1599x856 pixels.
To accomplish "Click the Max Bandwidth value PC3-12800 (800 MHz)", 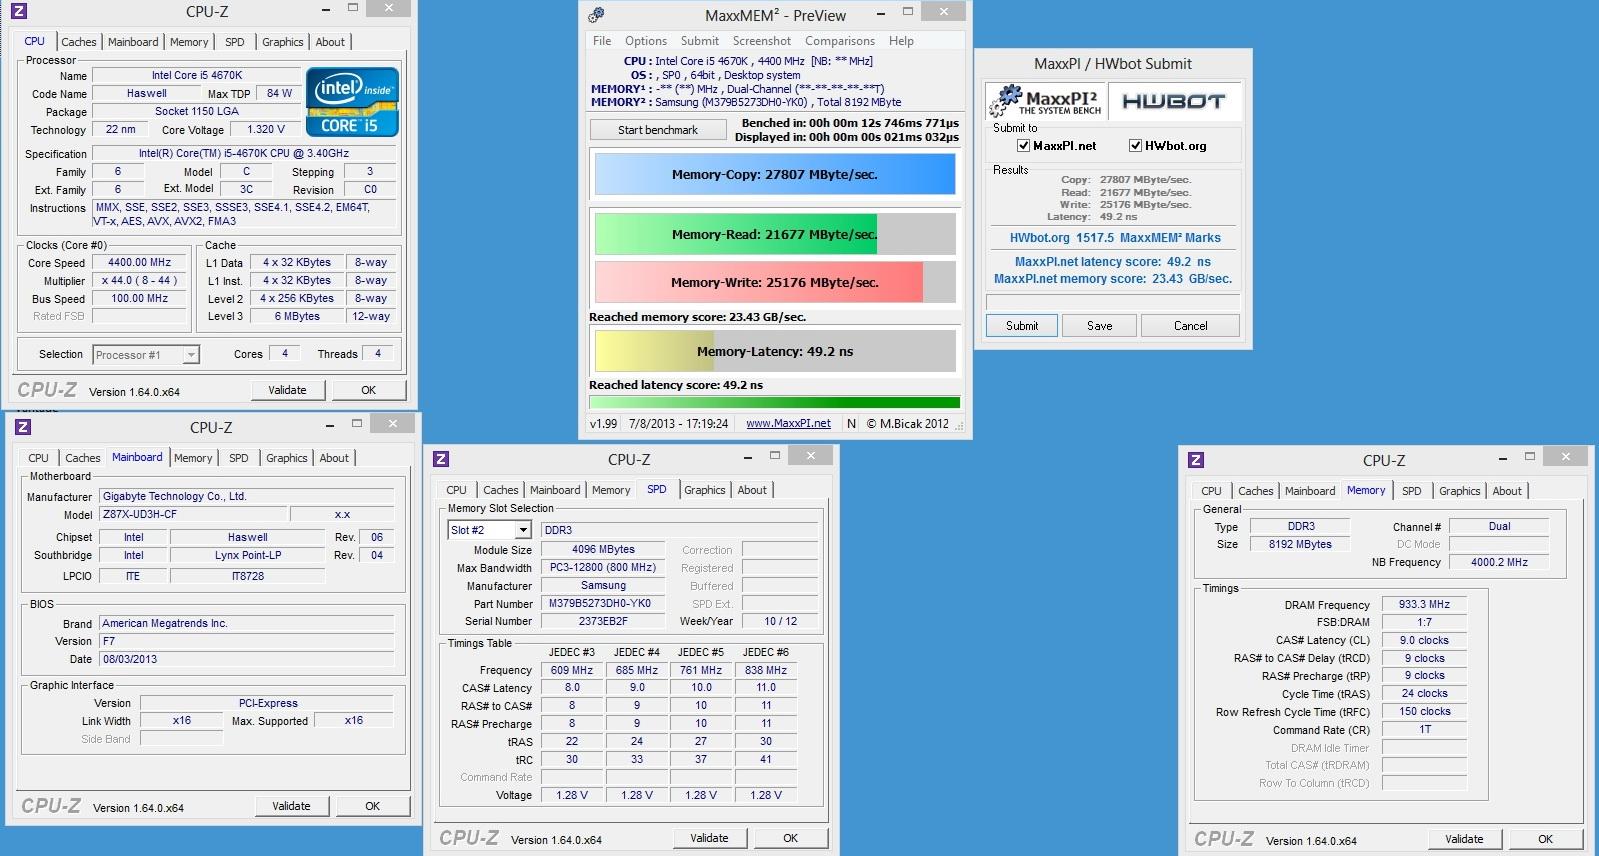I will [603, 568].
